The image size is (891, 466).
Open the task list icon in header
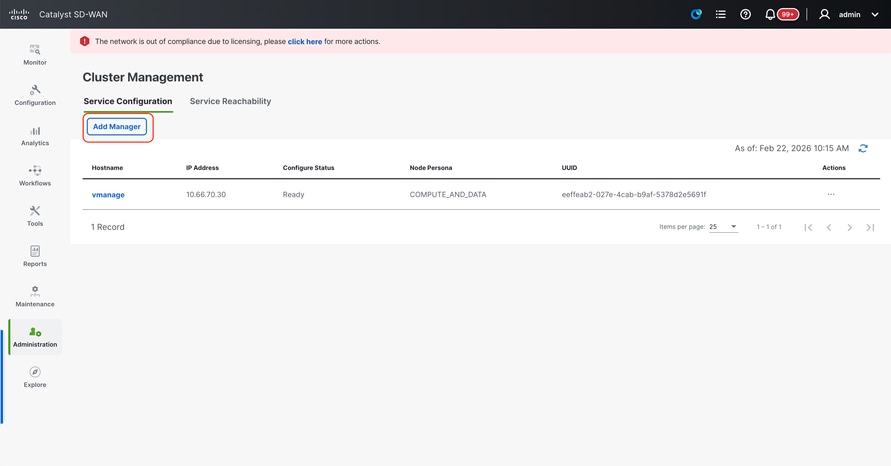(720, 15)
